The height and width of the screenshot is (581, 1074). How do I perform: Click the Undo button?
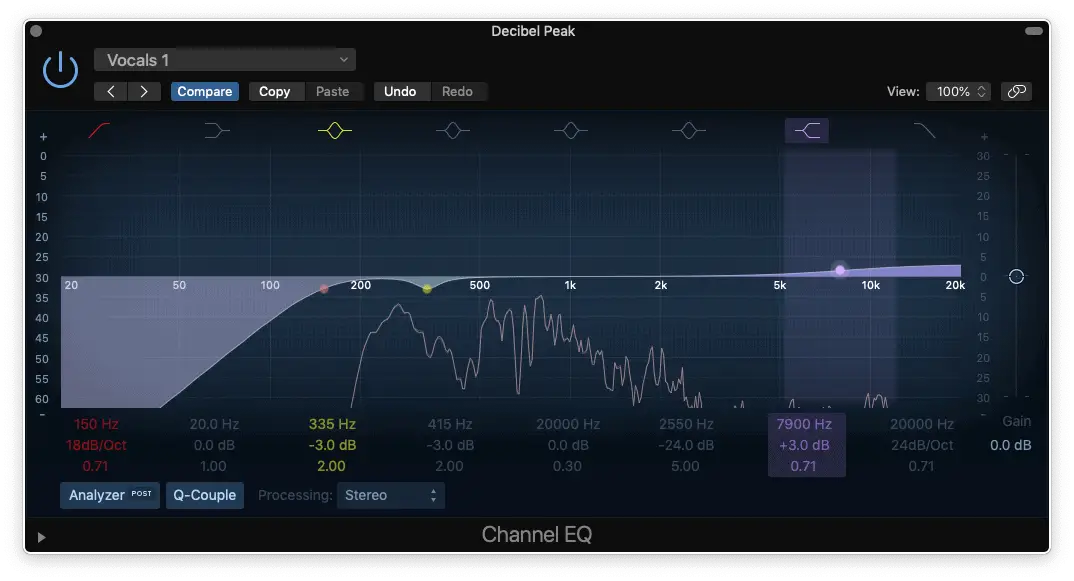[x=400, y=92]
